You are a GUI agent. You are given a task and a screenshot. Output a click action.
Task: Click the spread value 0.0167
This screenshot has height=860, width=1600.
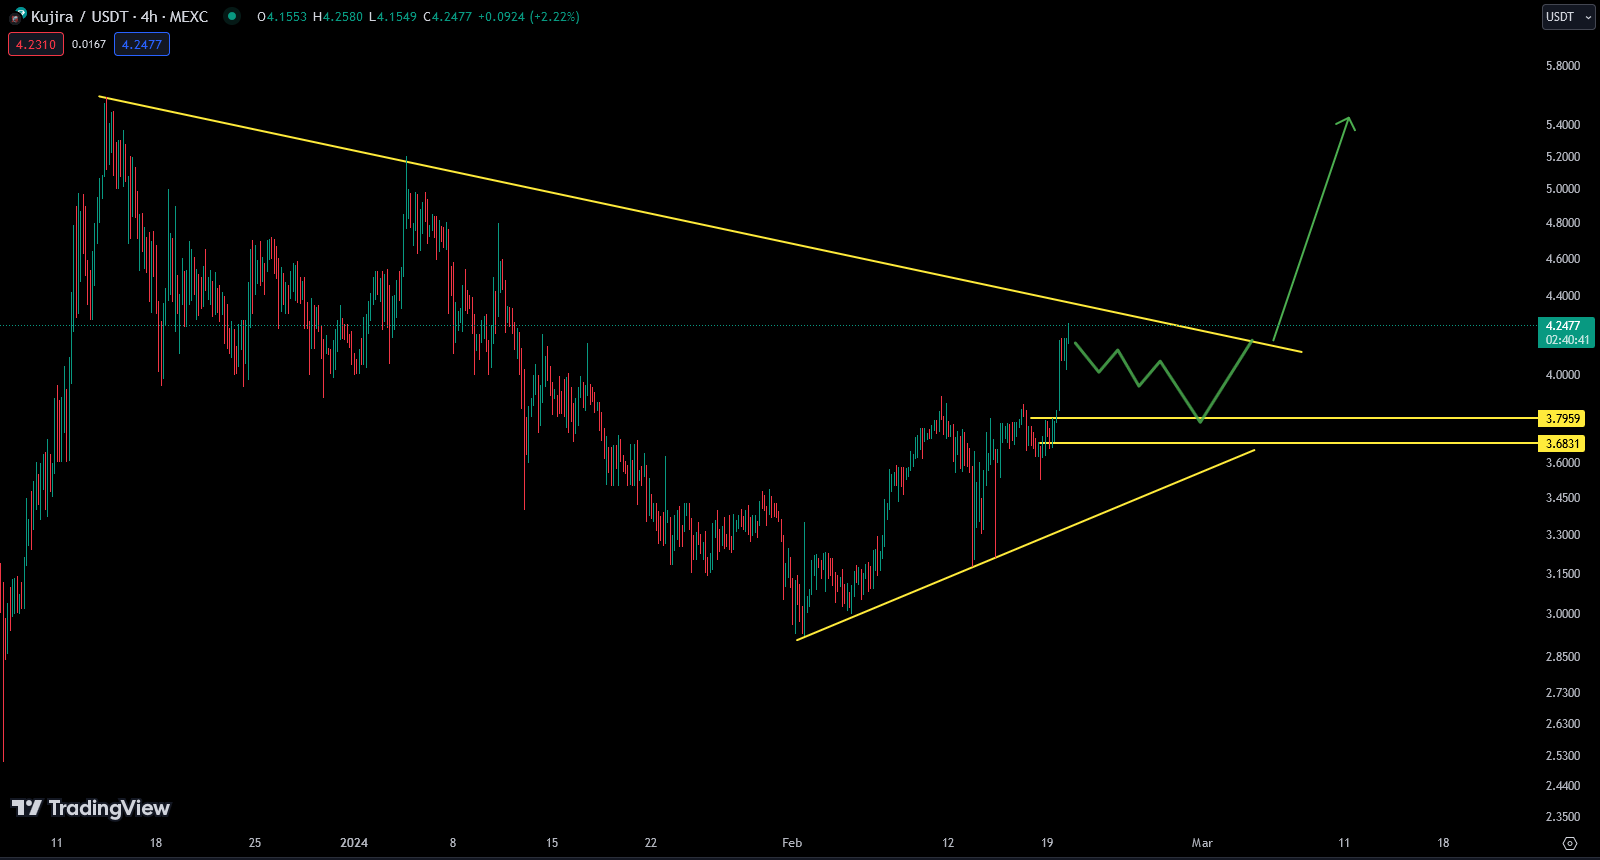pyautogui.click(x=89, y=44)
